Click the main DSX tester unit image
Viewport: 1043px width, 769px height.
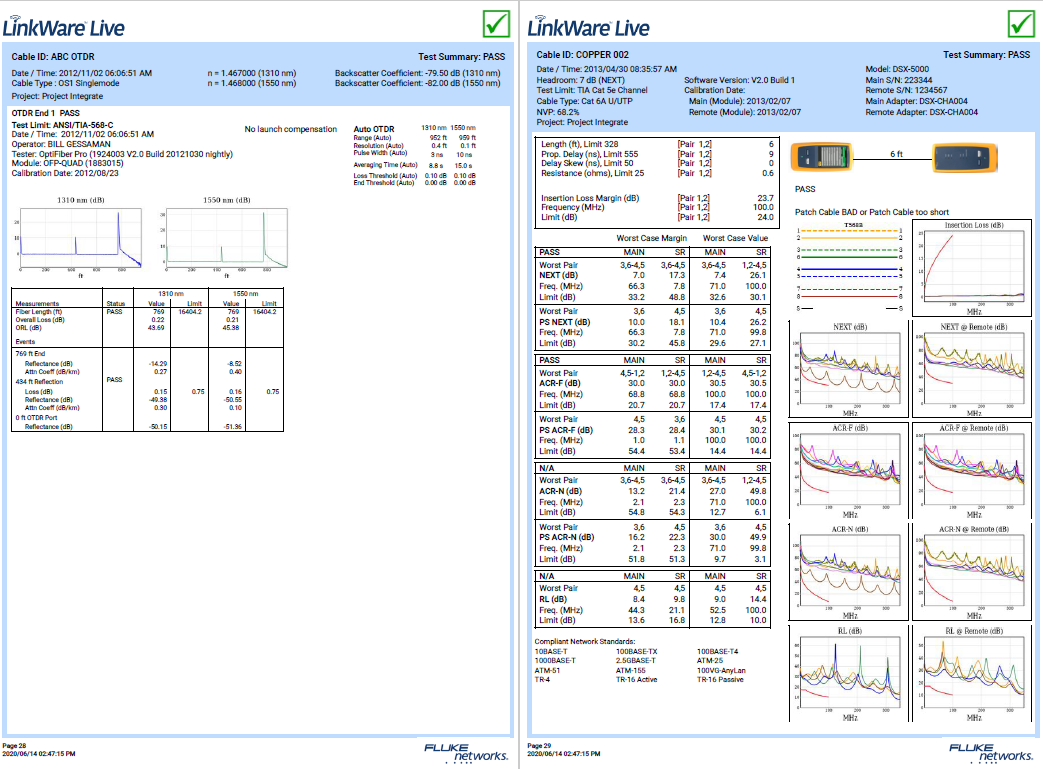[821, 157]
